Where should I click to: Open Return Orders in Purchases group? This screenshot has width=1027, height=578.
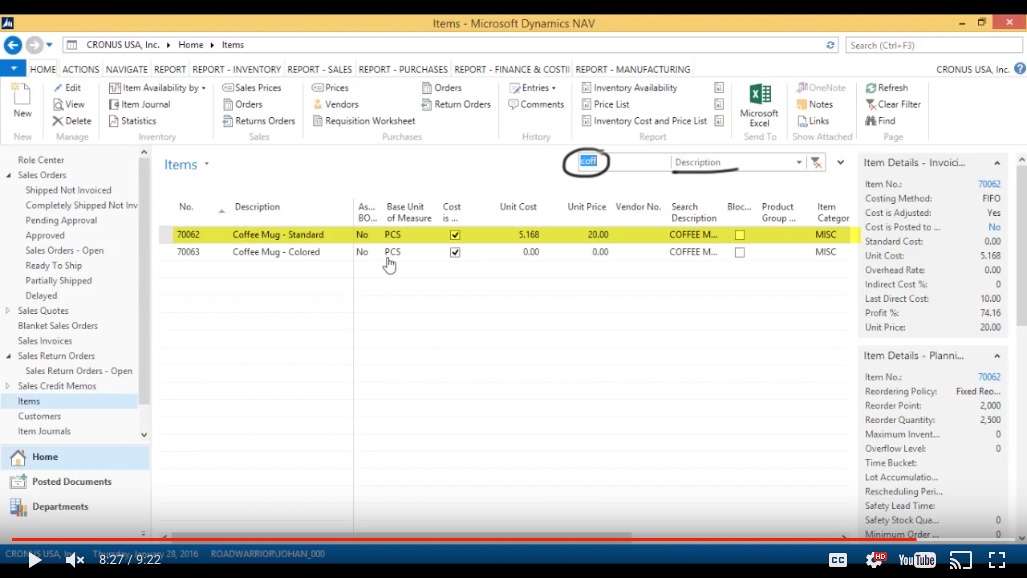pyautogui.click(x=456, y=104)
